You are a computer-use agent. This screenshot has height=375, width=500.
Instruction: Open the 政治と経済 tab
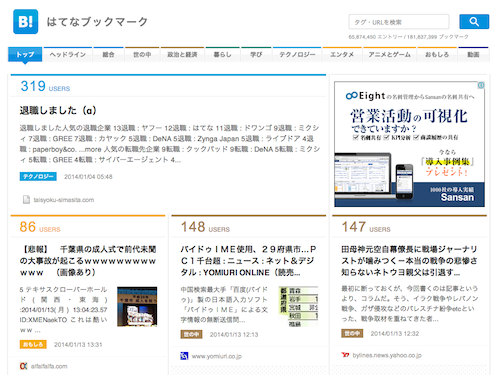point(182,55)
